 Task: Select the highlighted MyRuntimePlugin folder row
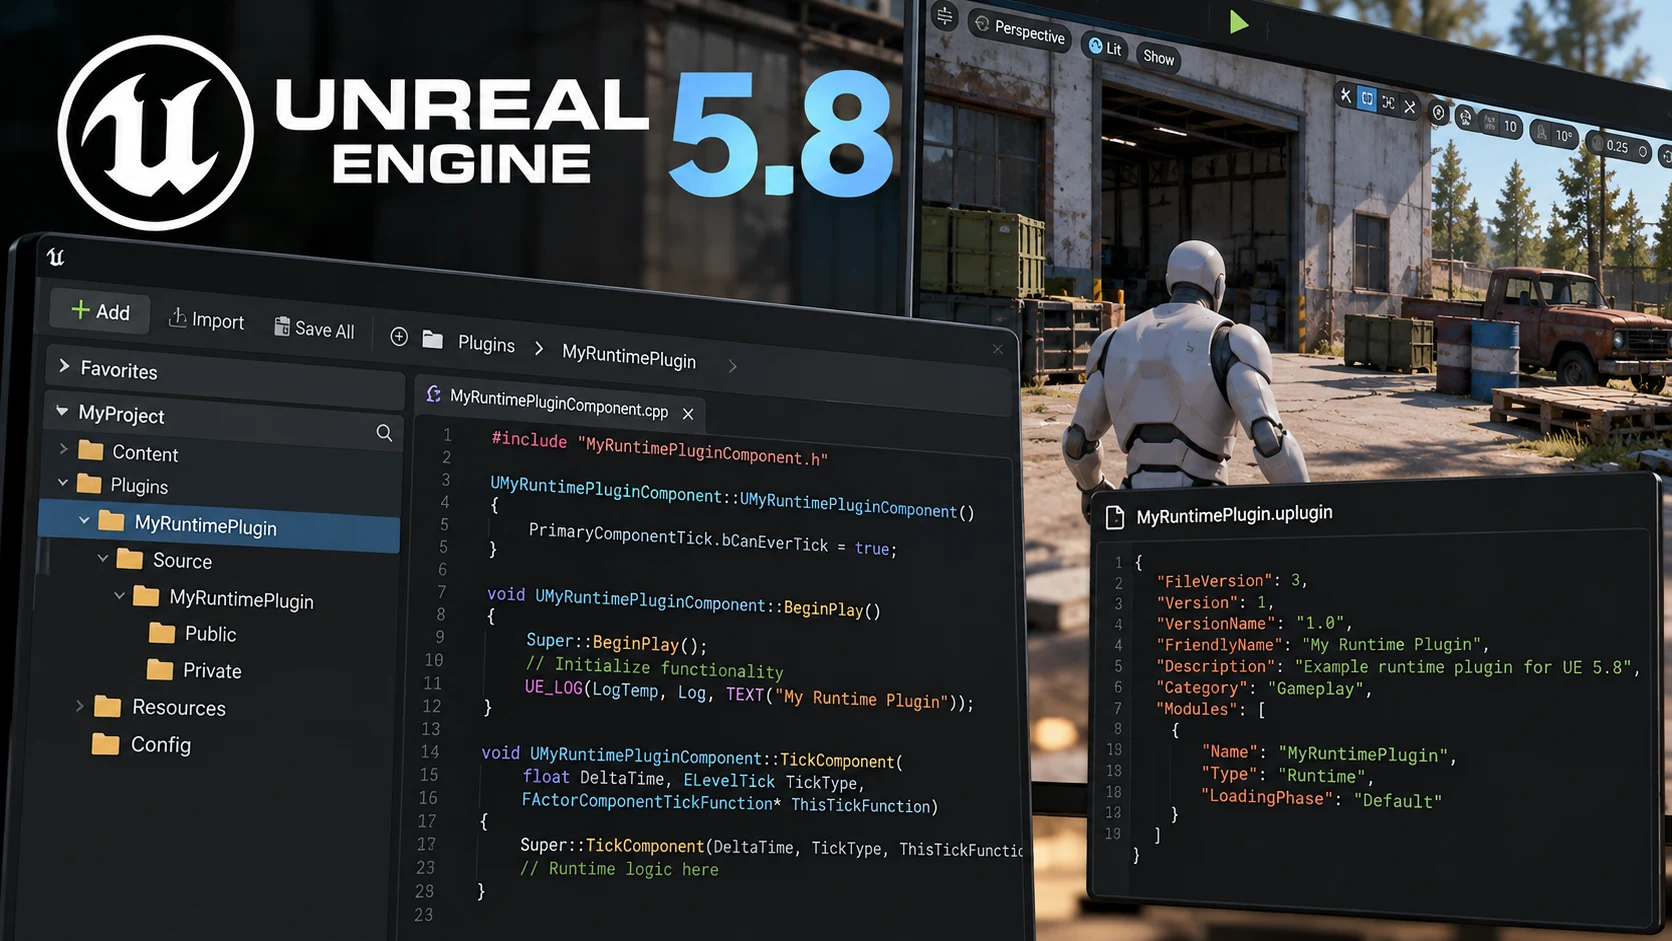pyautogui.click(x=219, y=525)
